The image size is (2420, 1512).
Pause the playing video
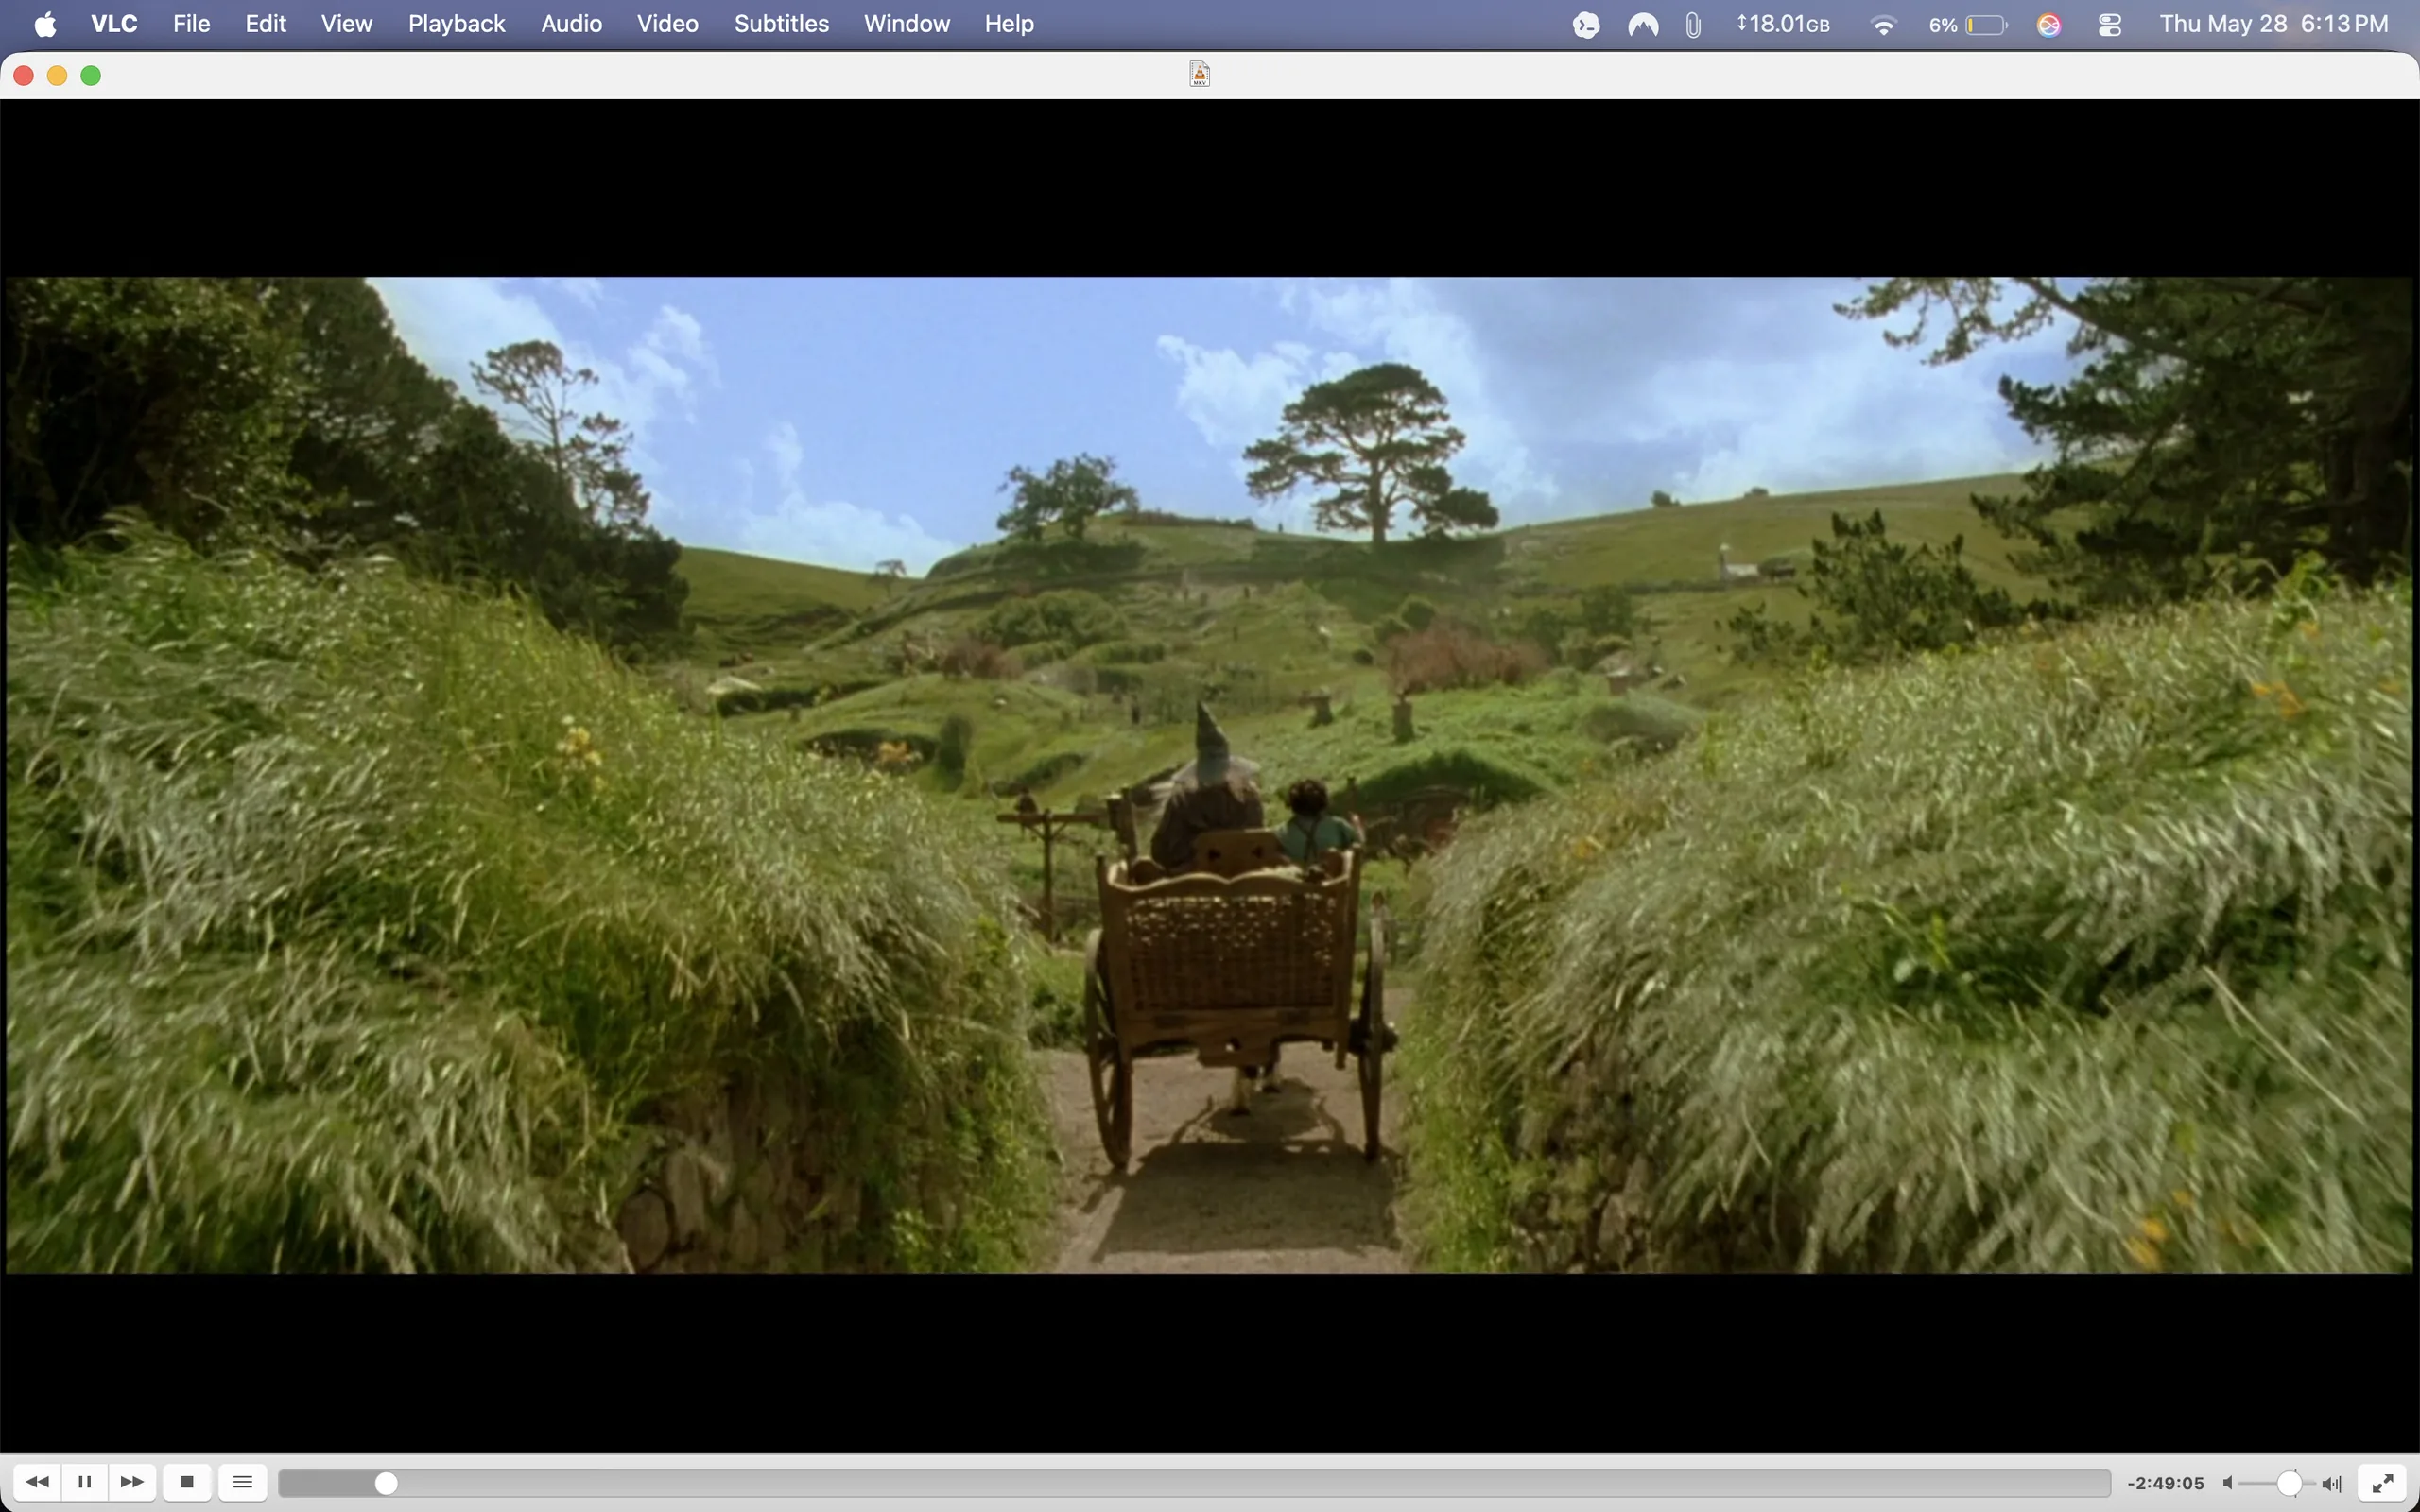click(85, 1482)
